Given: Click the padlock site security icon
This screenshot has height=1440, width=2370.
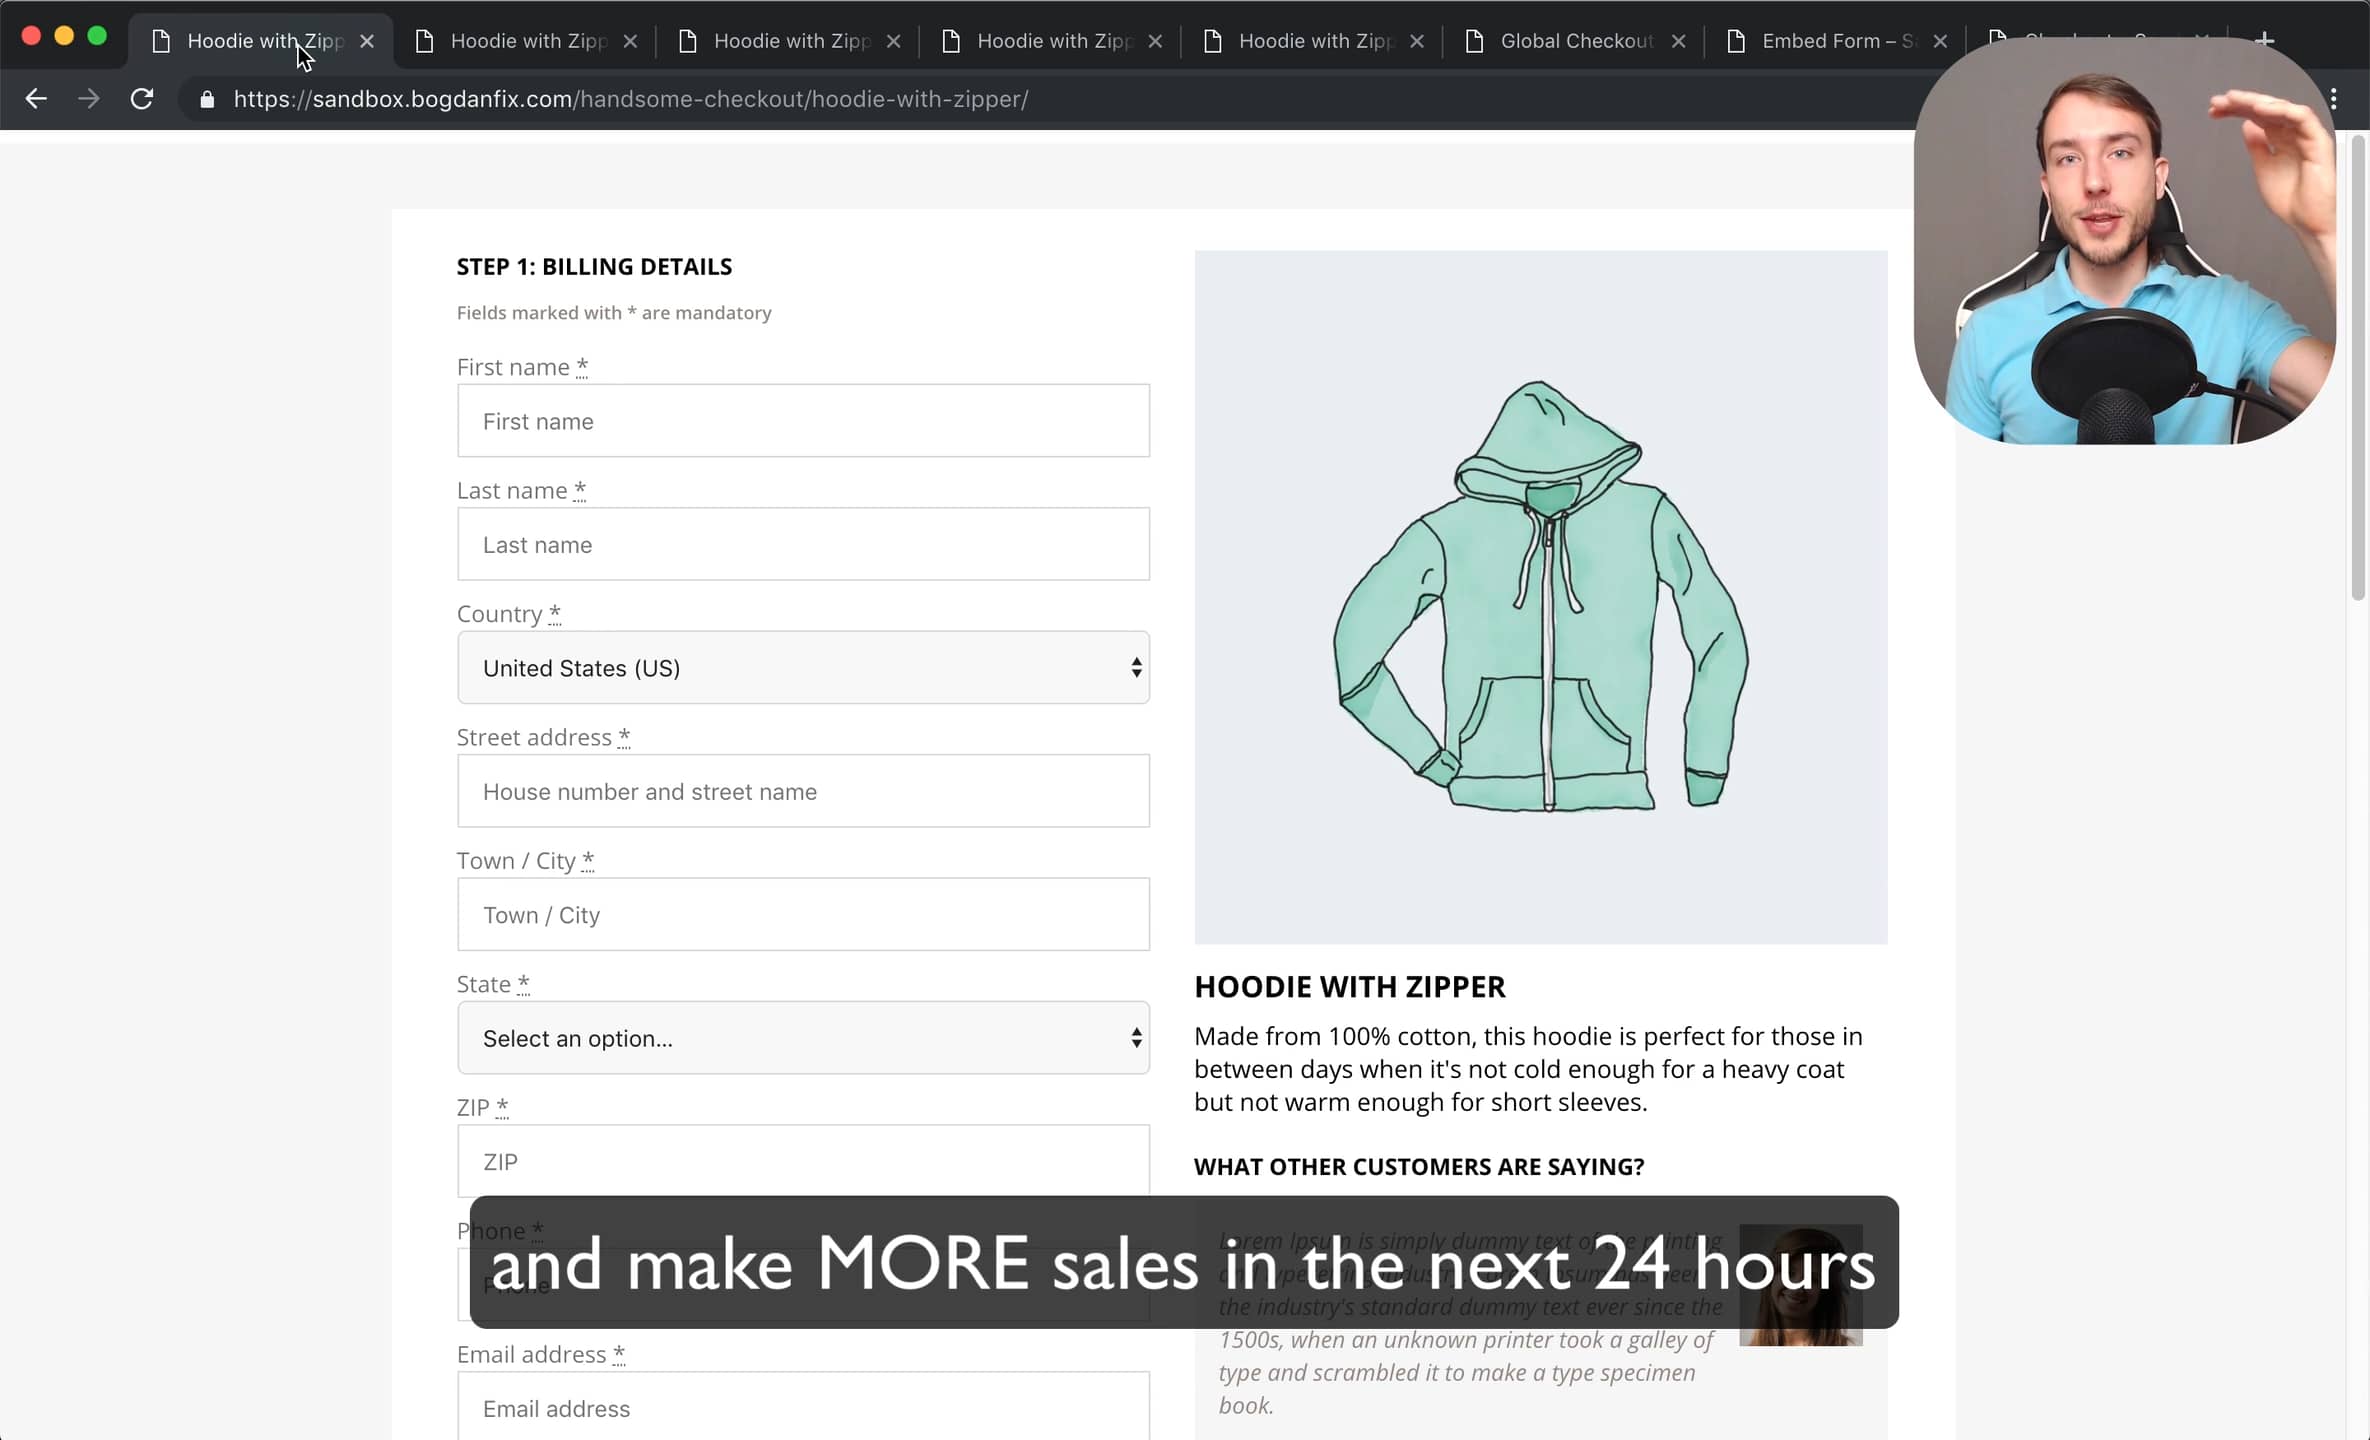Looking at the screenshot, I should pyautogui.click(x=207, y=99).
